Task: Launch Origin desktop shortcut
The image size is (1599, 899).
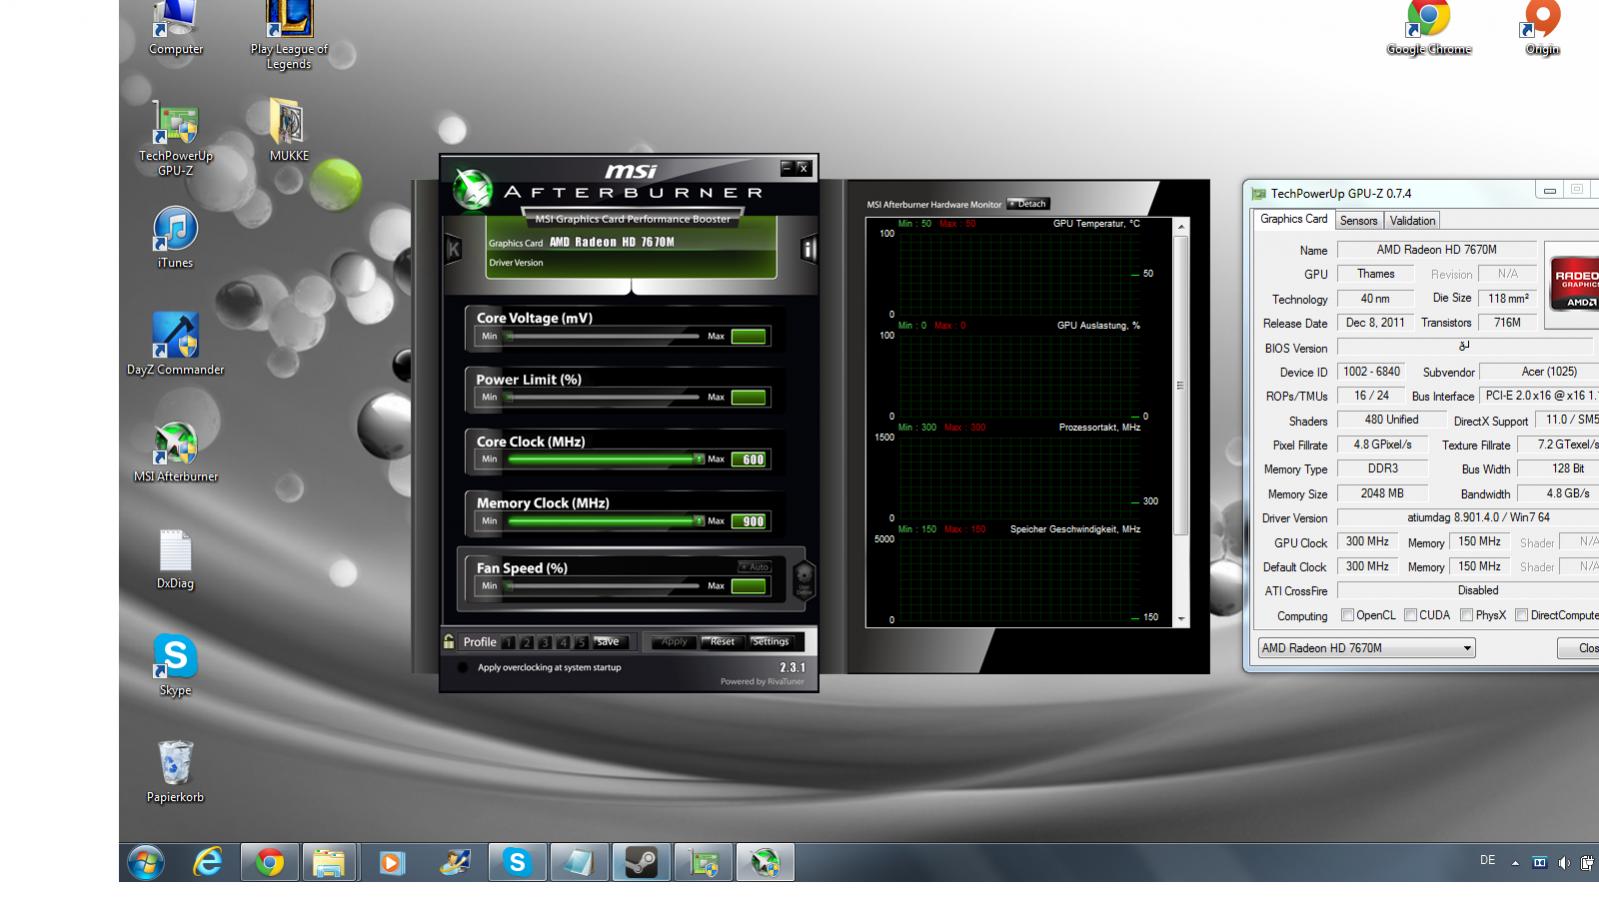Action: tap(1541, 28)
